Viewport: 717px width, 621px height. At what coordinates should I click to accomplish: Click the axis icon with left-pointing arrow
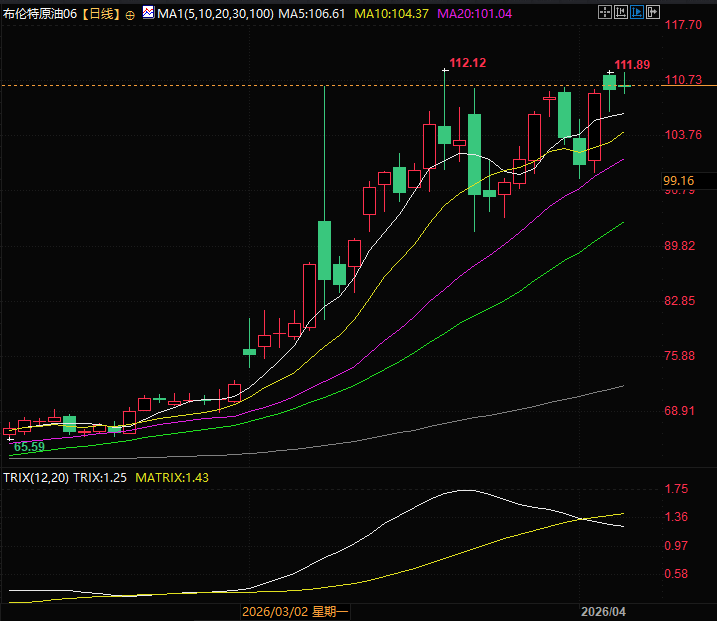pos(621,13)
